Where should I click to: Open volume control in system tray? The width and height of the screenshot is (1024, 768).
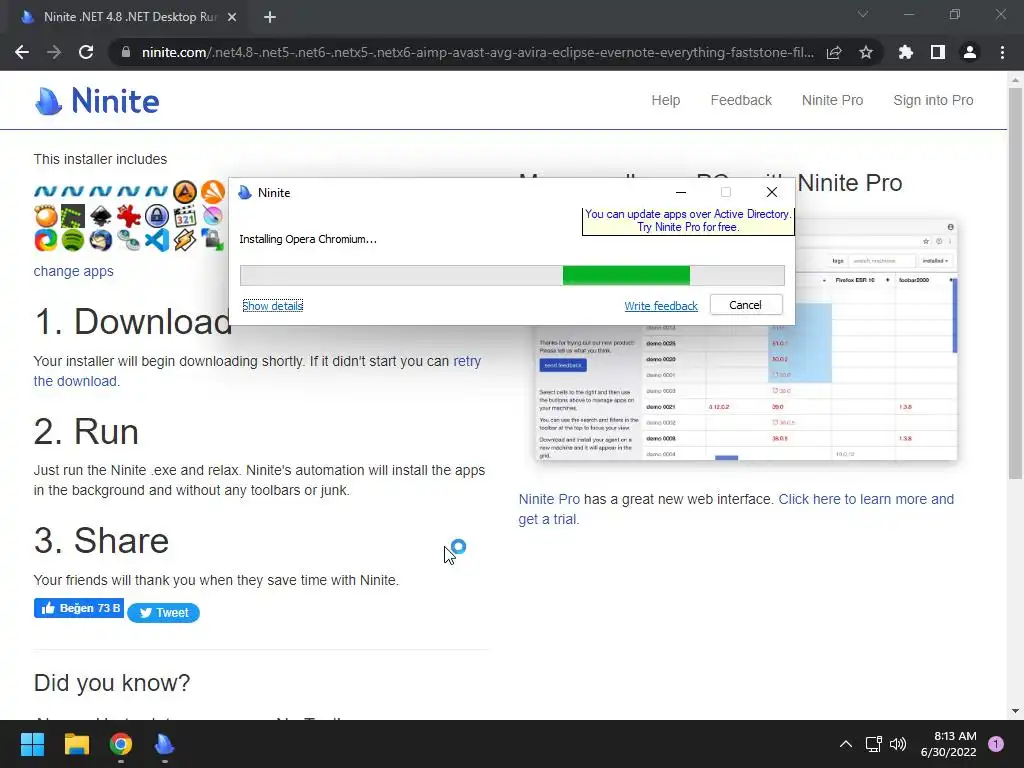[898, 744]
